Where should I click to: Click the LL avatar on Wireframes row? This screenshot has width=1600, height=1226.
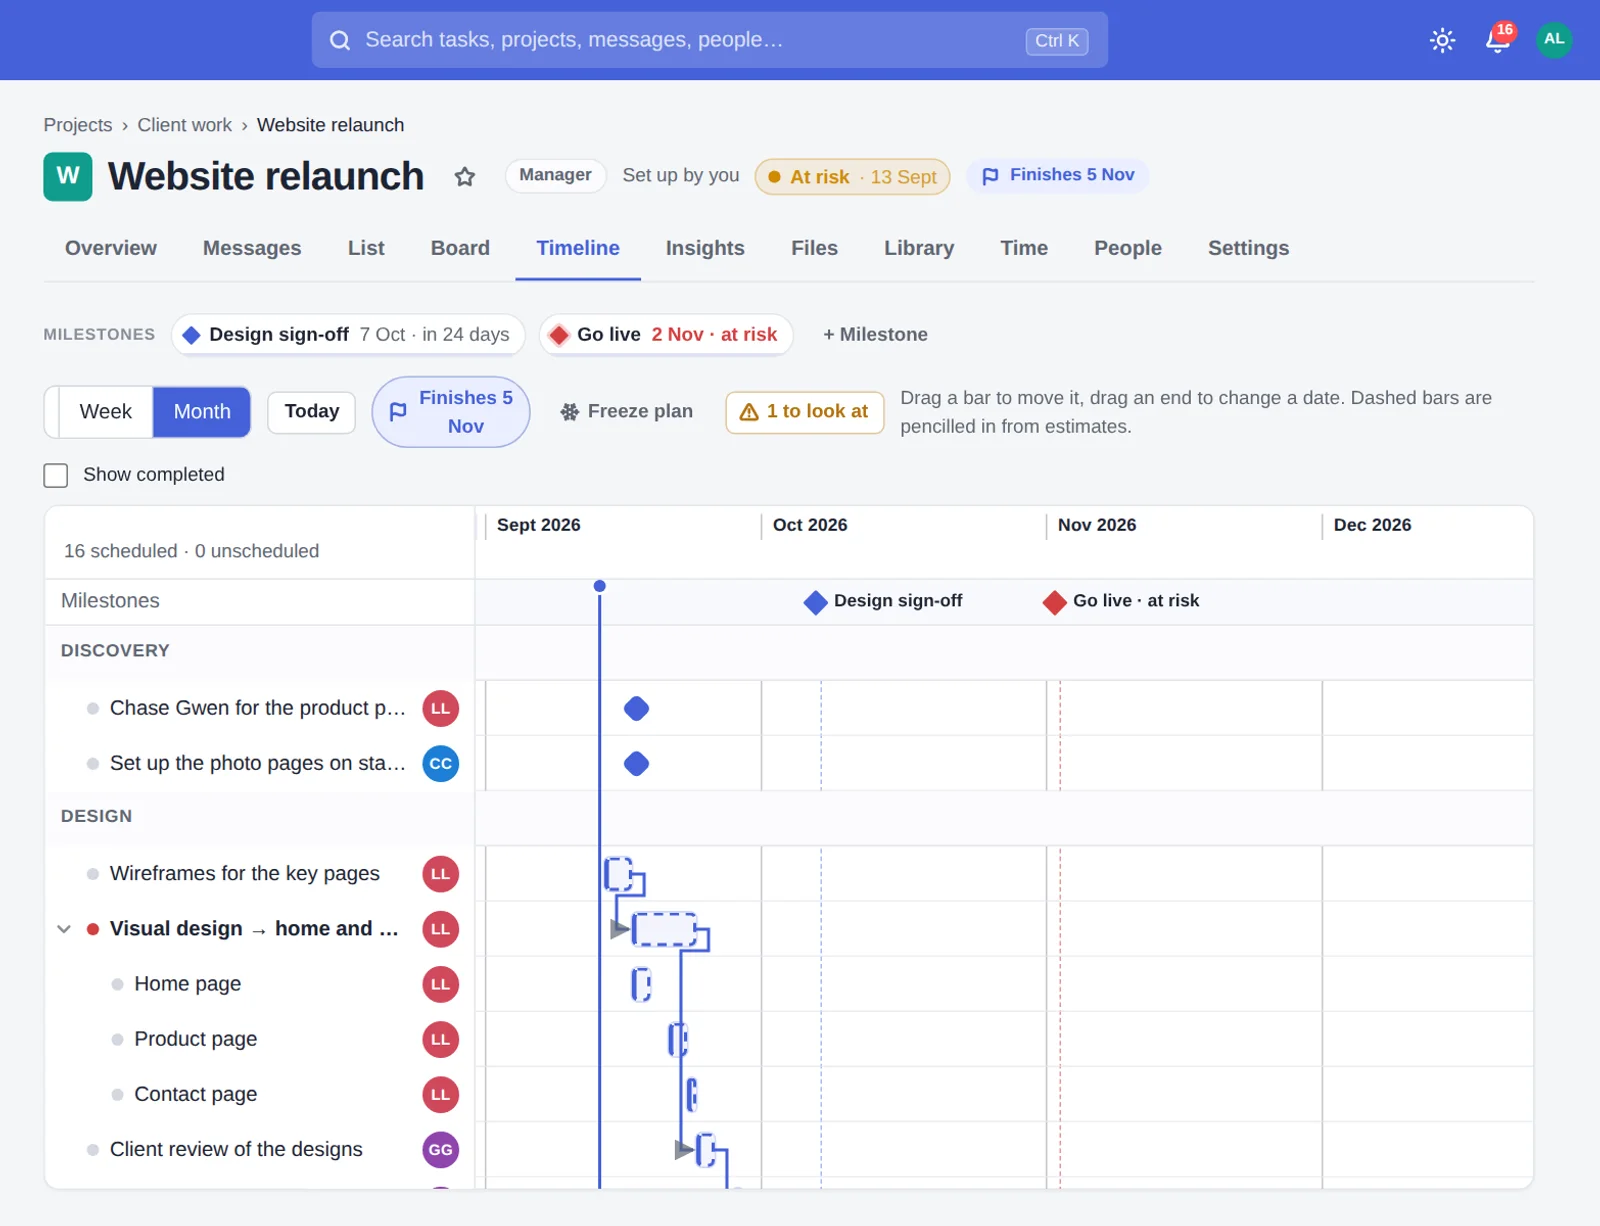[x=441, y=874]
